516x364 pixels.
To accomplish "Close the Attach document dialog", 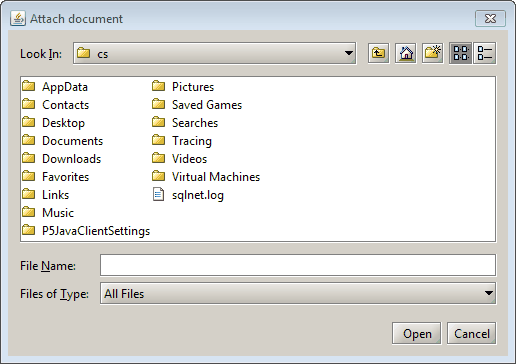I will point(490,18).
